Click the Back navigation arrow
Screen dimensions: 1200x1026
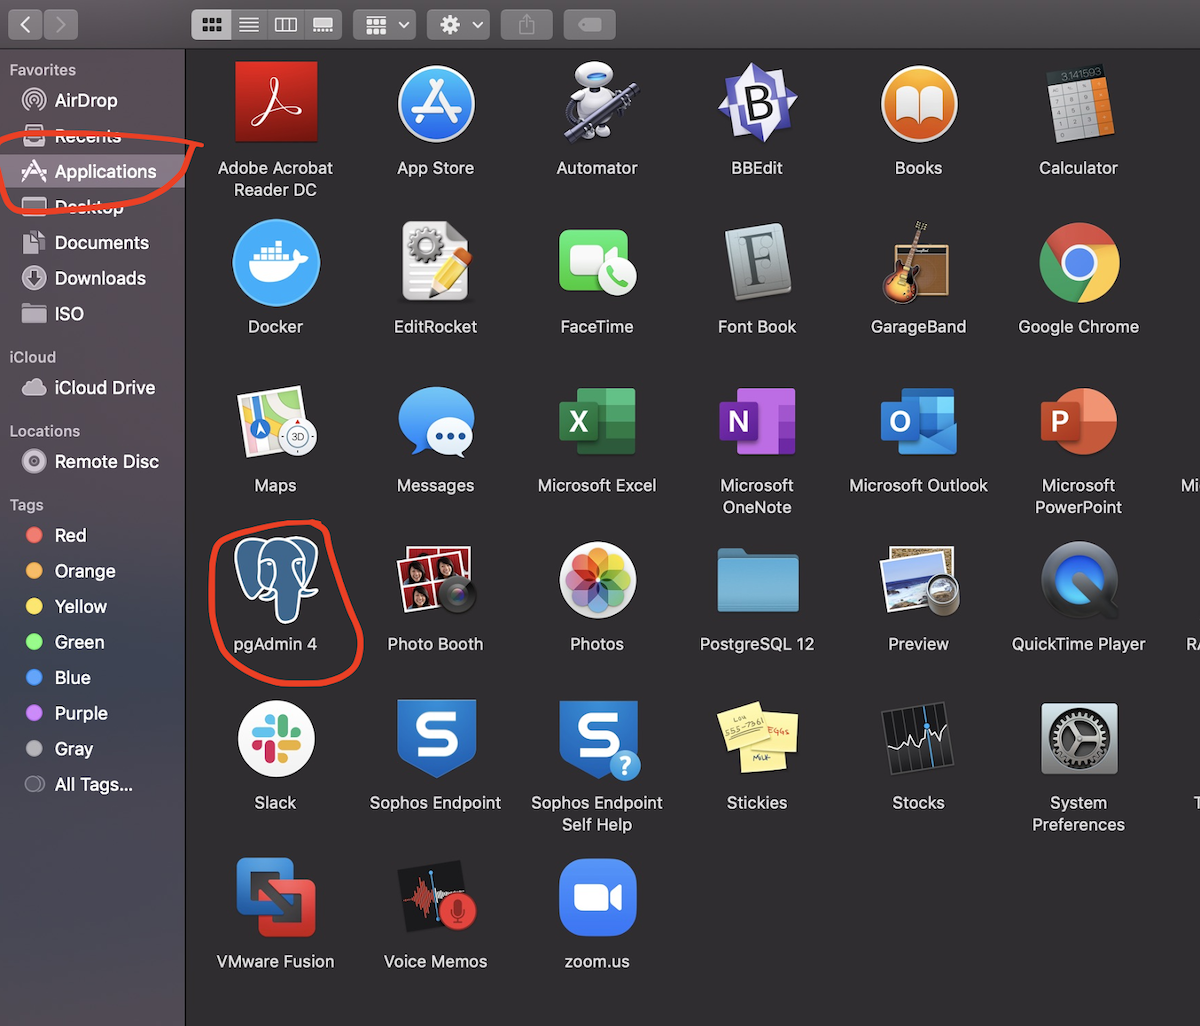[25, 25]
